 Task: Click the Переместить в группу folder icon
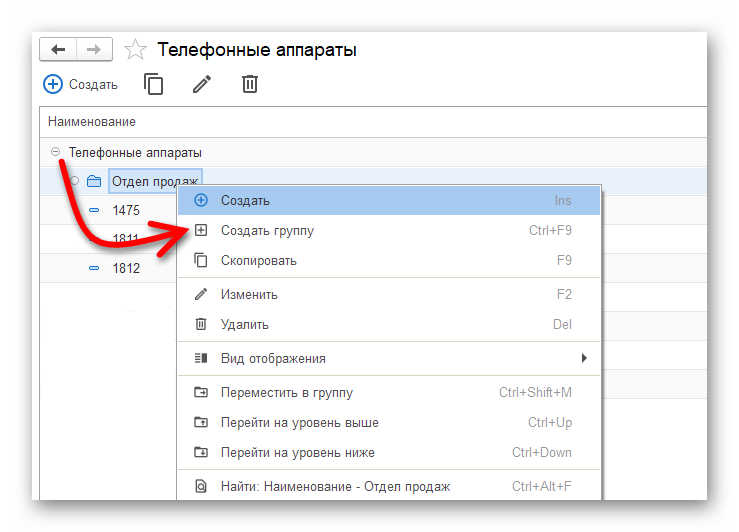coord(201,392)
